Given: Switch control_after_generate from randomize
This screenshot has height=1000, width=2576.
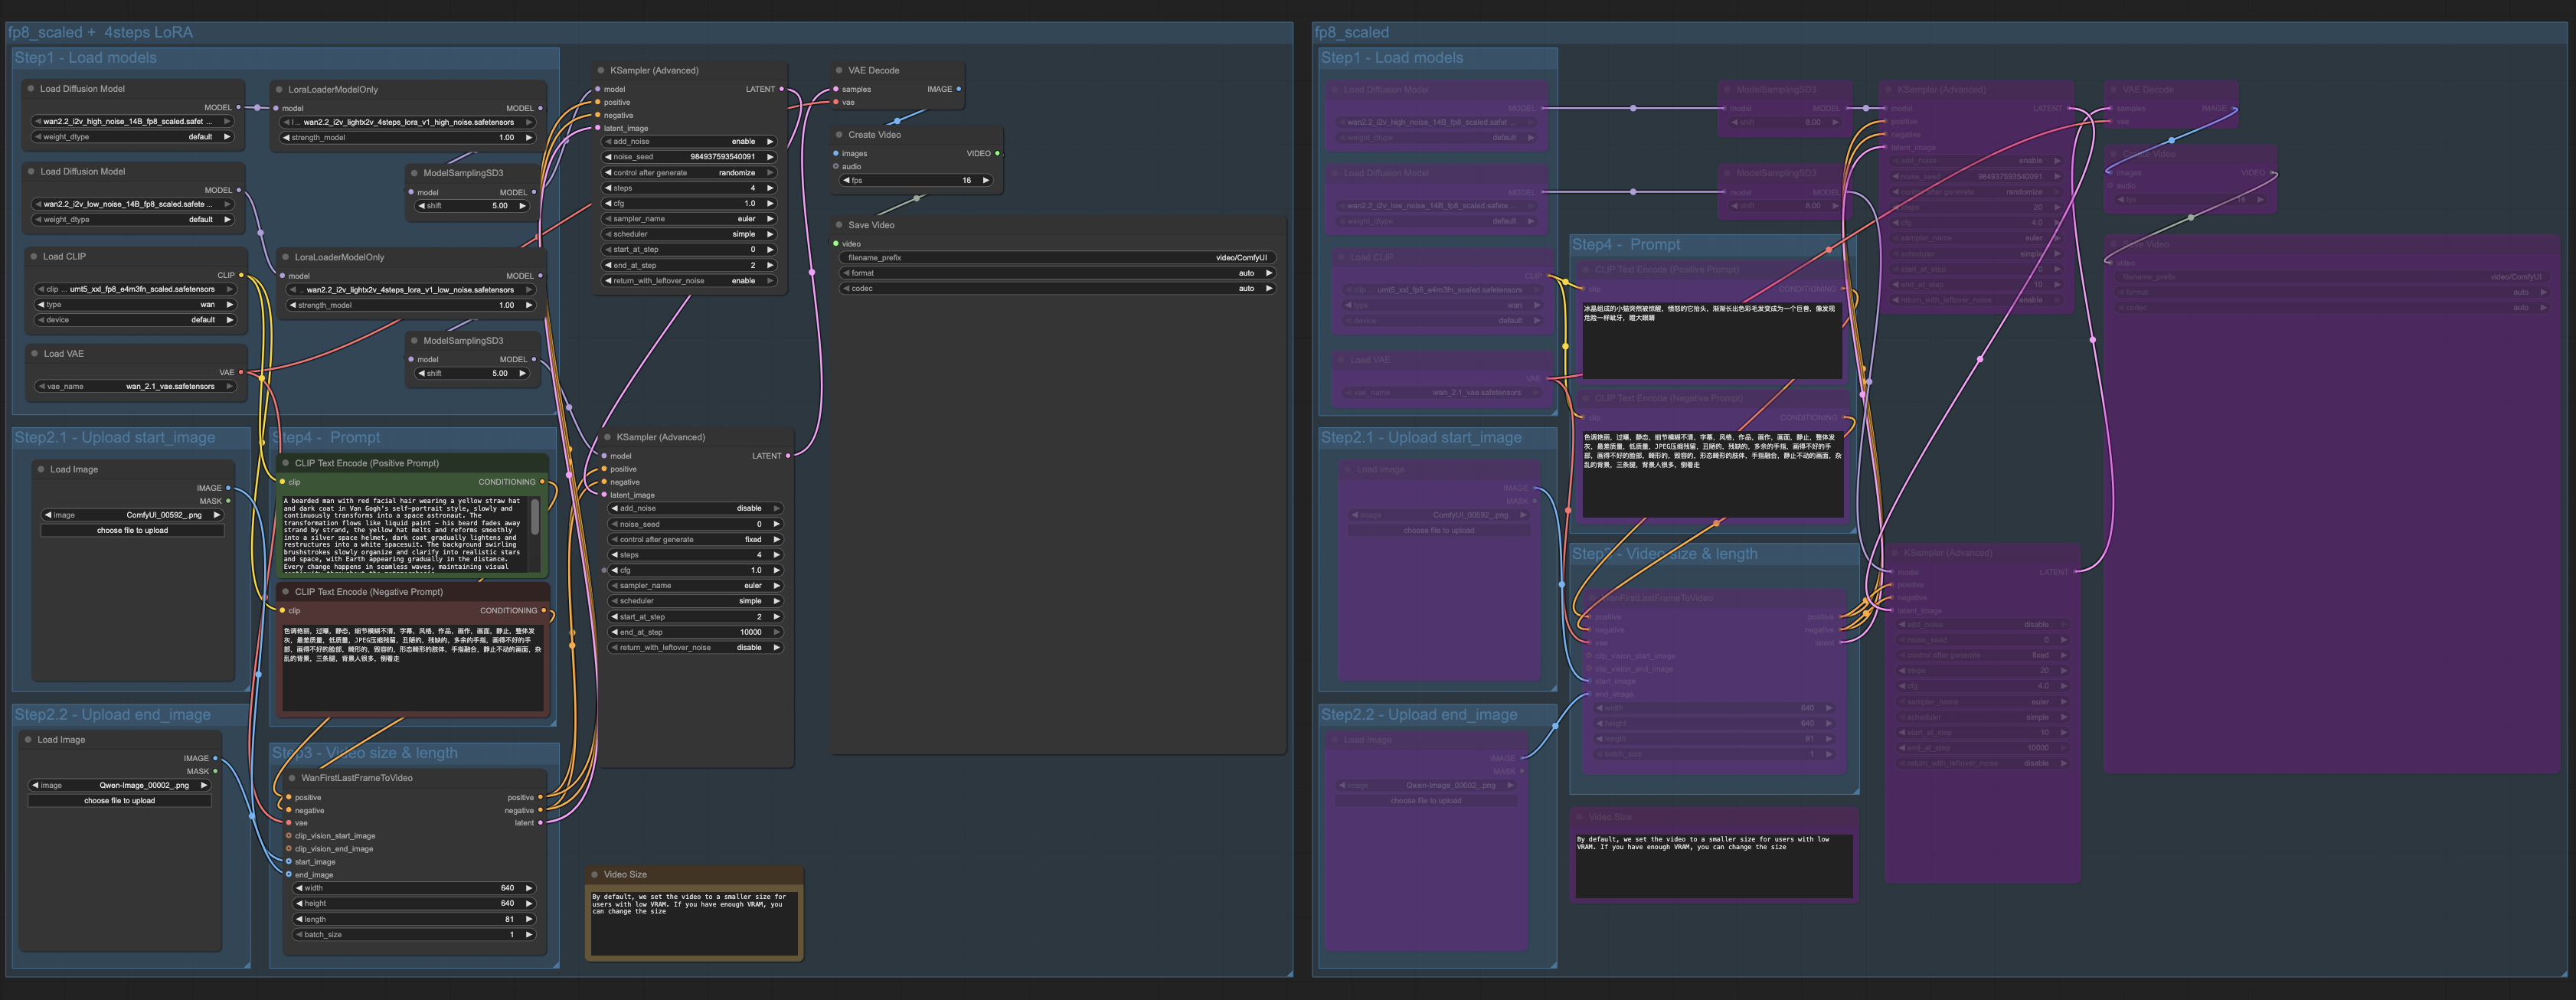Looking at the screenshot, I should pos(688,172).
